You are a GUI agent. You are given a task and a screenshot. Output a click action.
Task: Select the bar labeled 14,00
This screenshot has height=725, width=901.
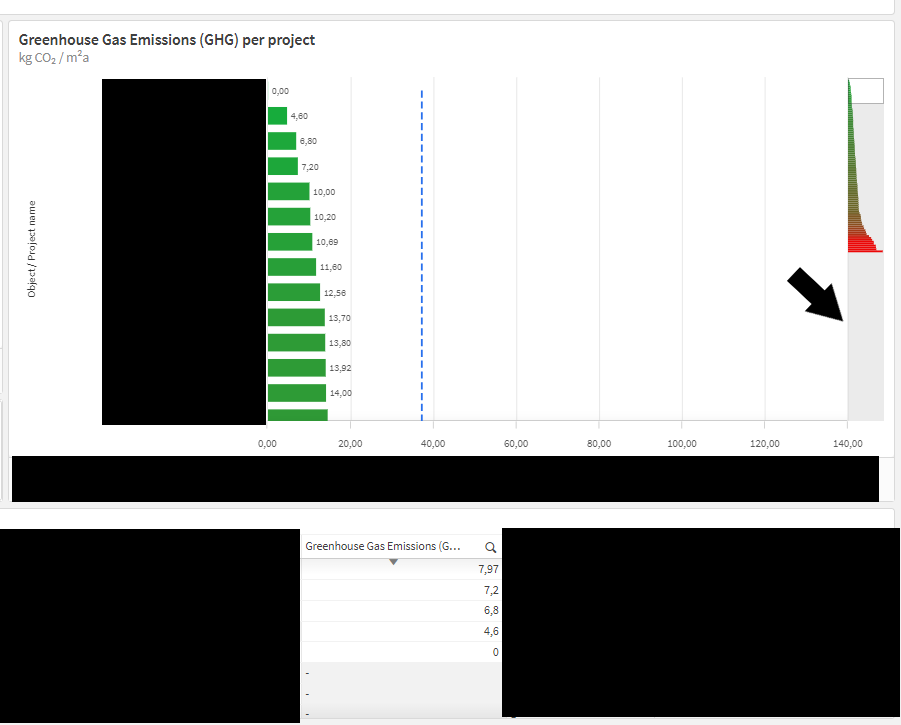click(297, 393)
